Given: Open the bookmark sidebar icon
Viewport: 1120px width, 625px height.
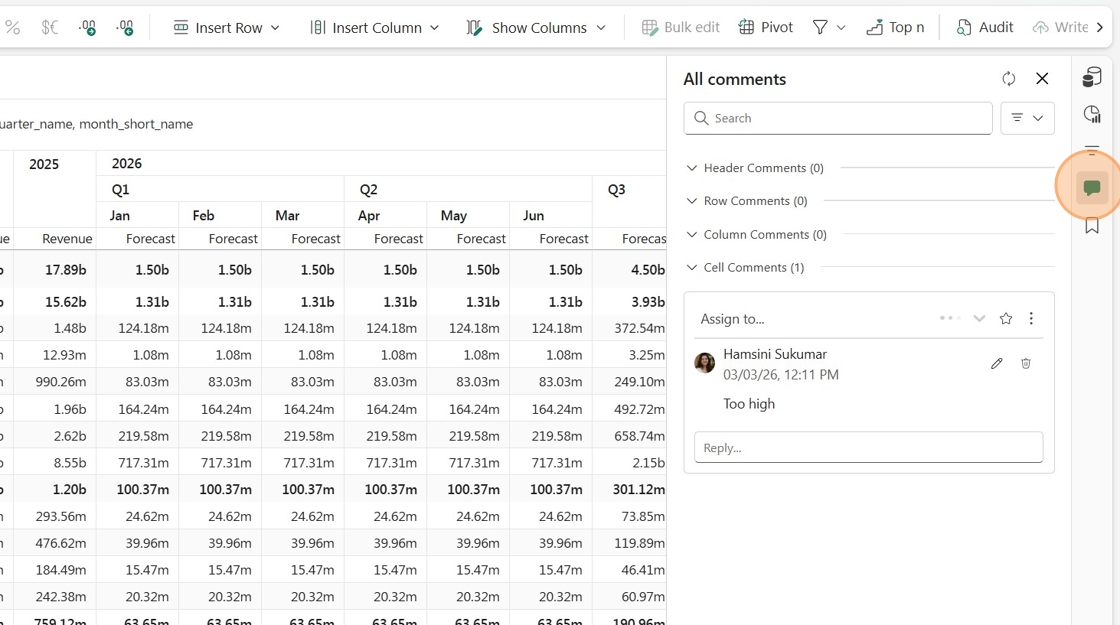Looking at the screenshot, I should pyautogui.click(x=1091, y=226).
